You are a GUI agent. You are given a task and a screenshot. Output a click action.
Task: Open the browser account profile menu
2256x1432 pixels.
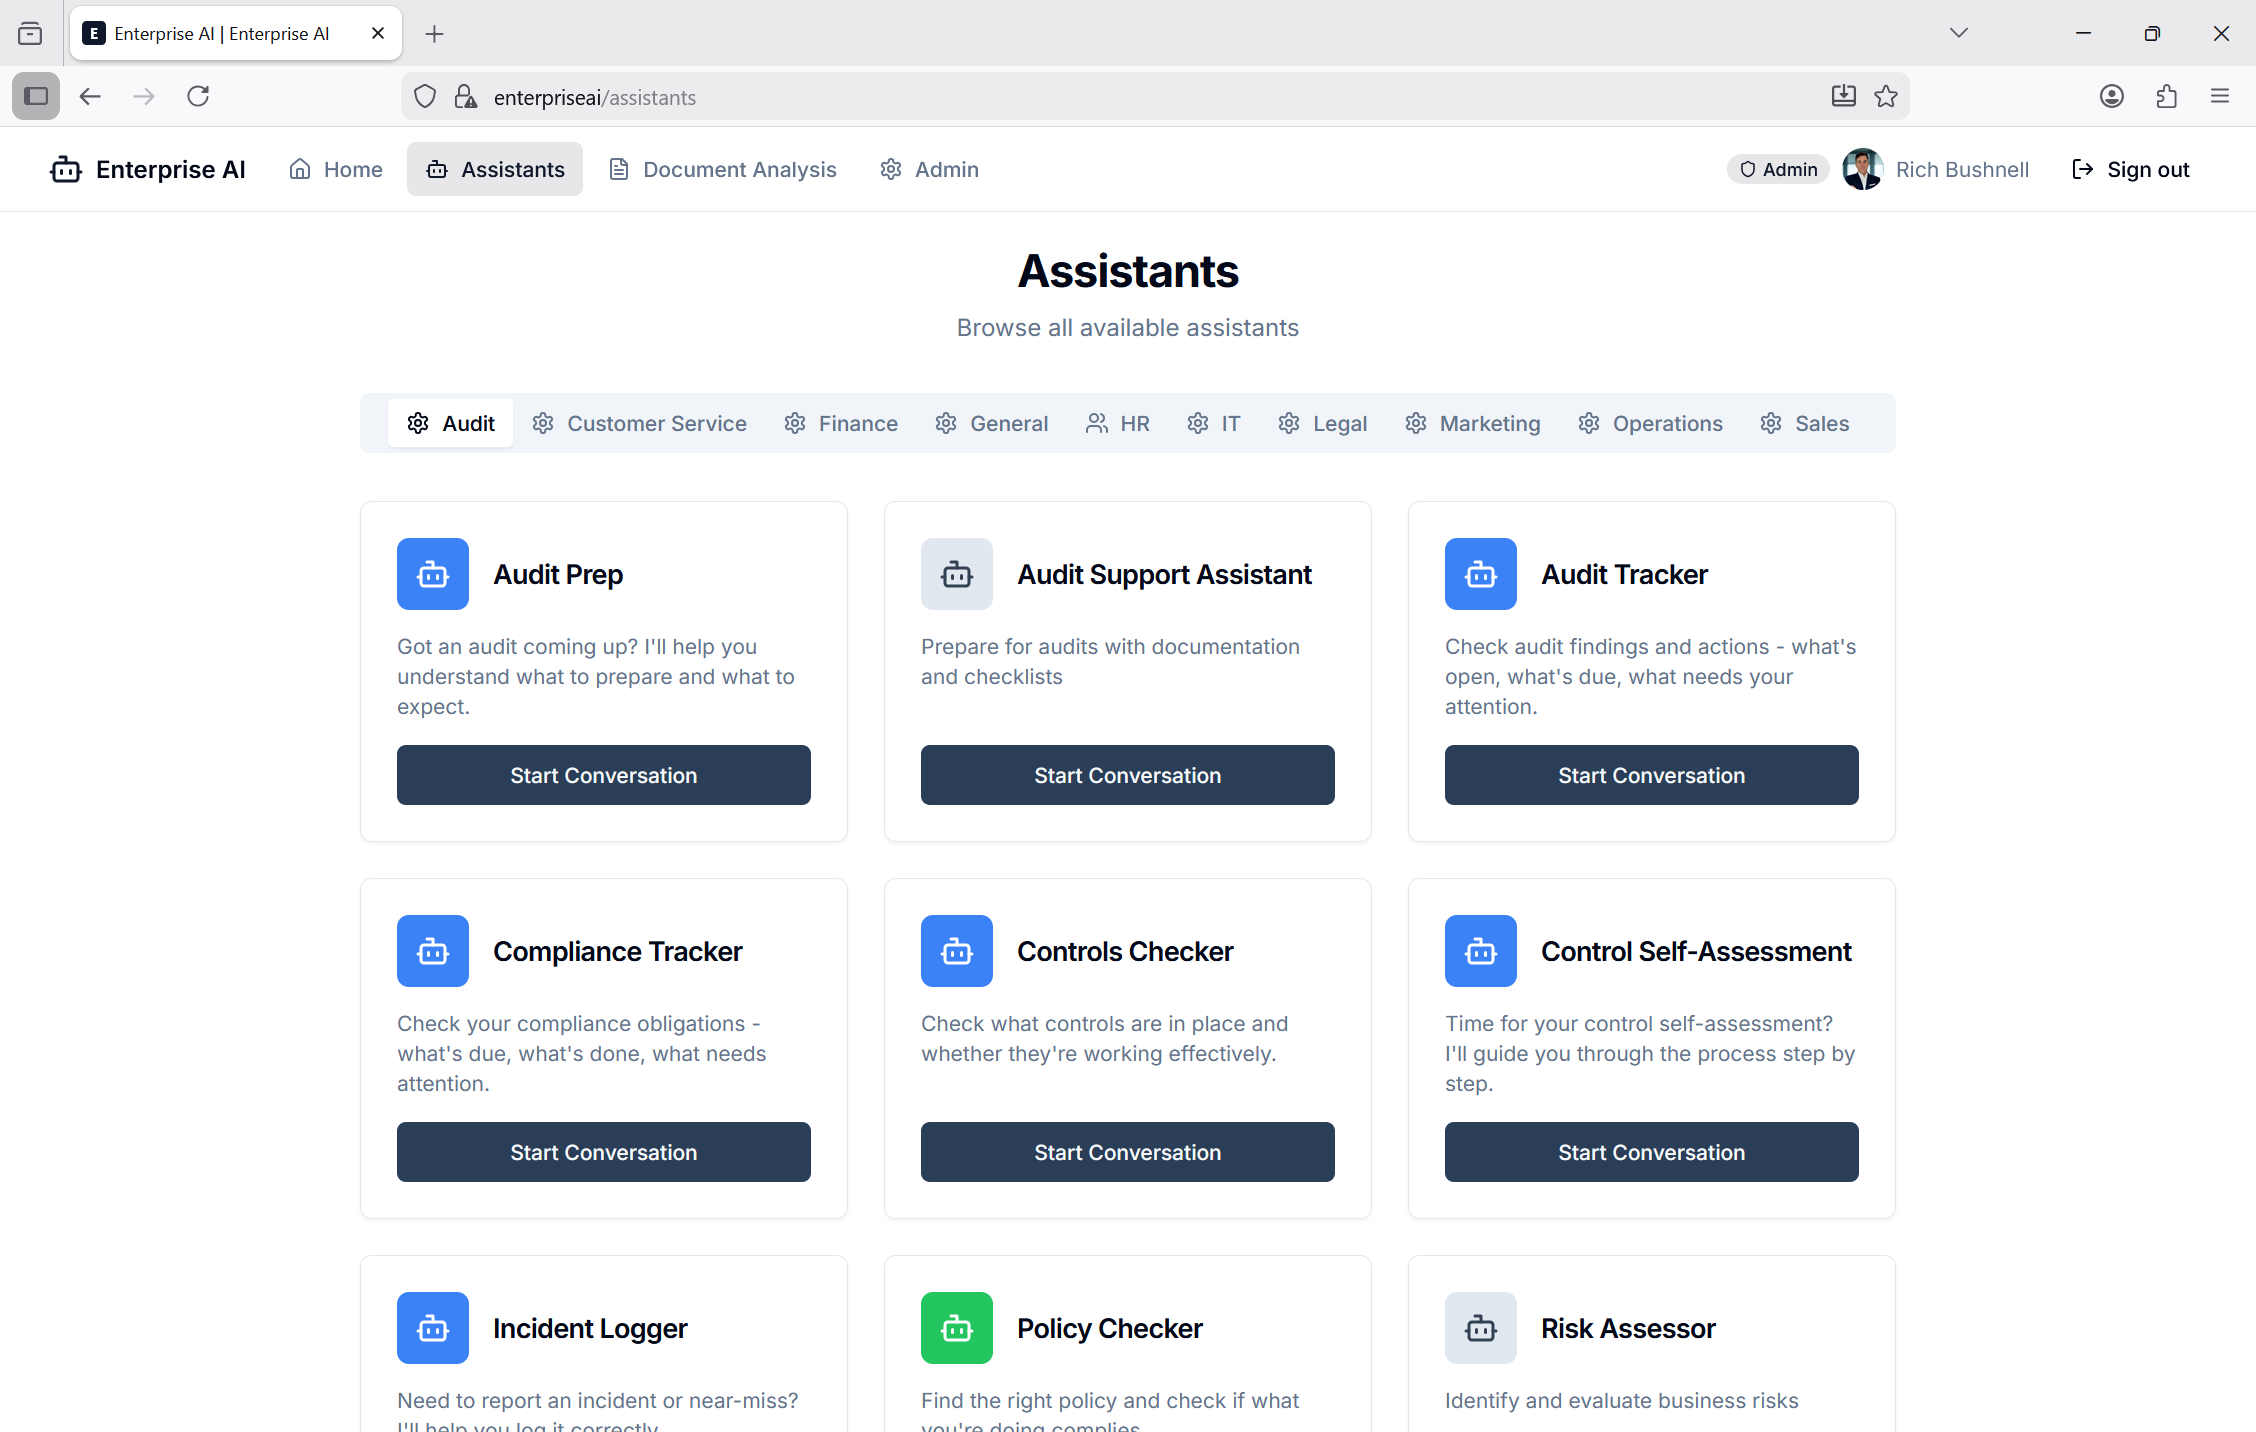(2111, 95)
